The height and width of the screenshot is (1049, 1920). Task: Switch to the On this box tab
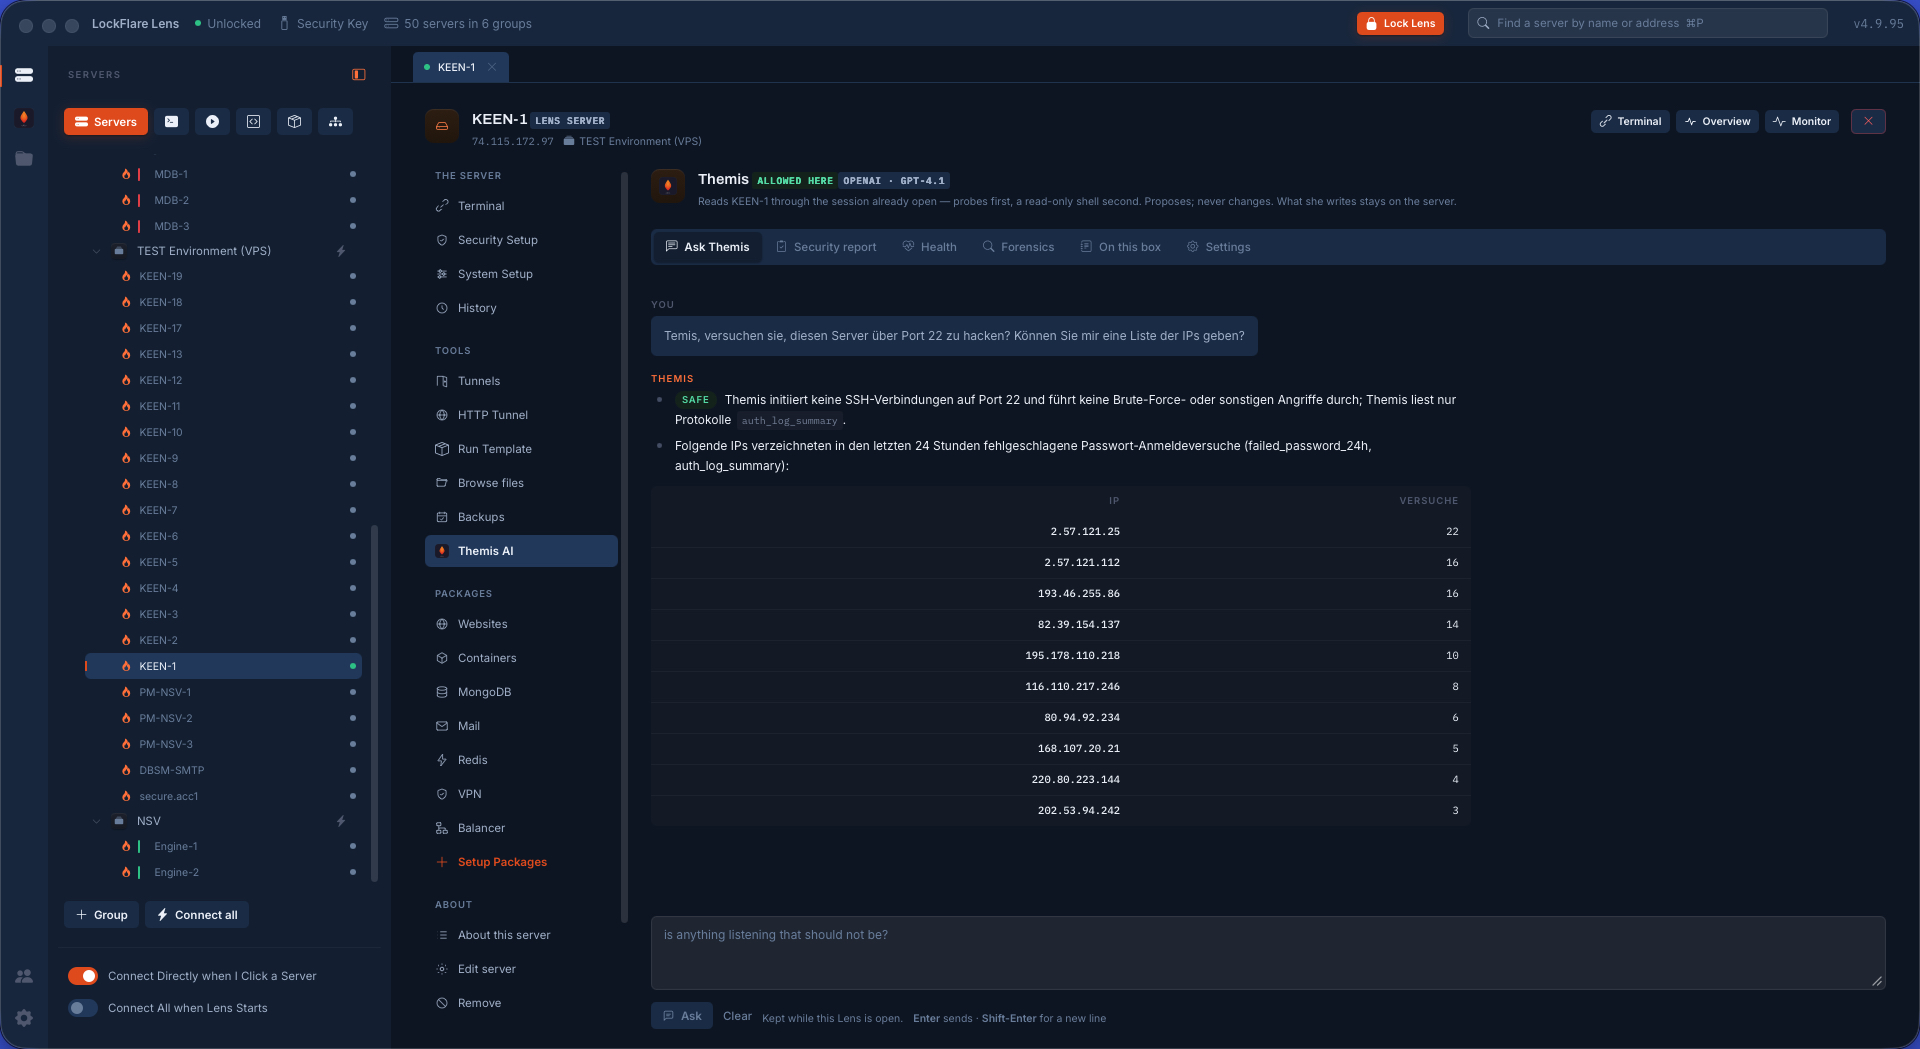click(x=1120, y=247)
